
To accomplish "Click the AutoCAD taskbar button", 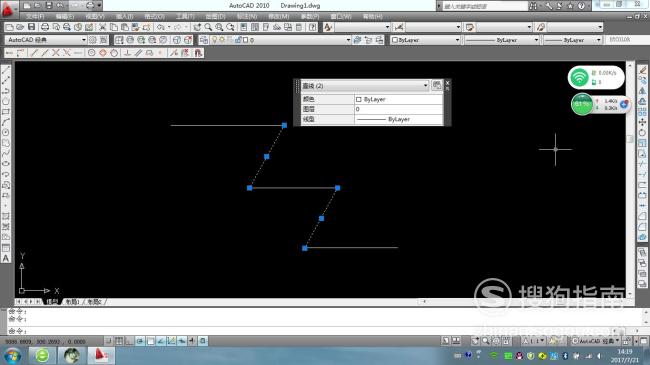I will click(101, 355).
